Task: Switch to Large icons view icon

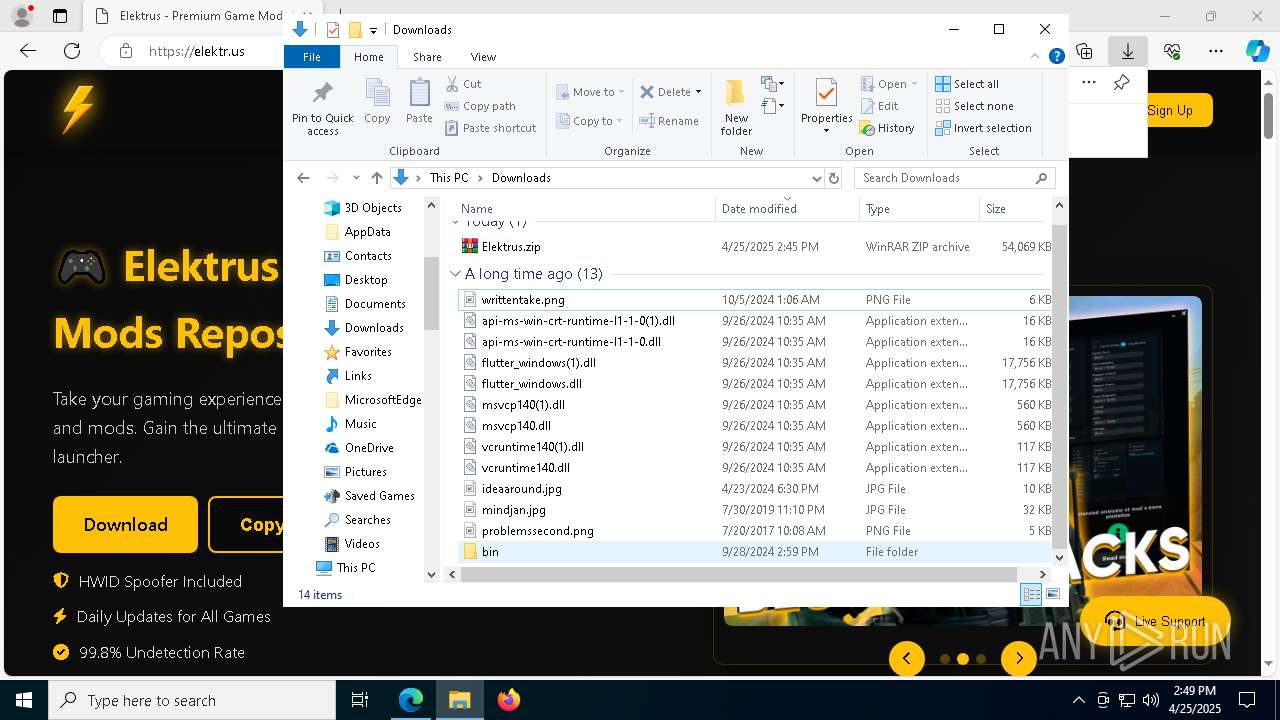Action: pyautogui.click(x=1052, y=594)
